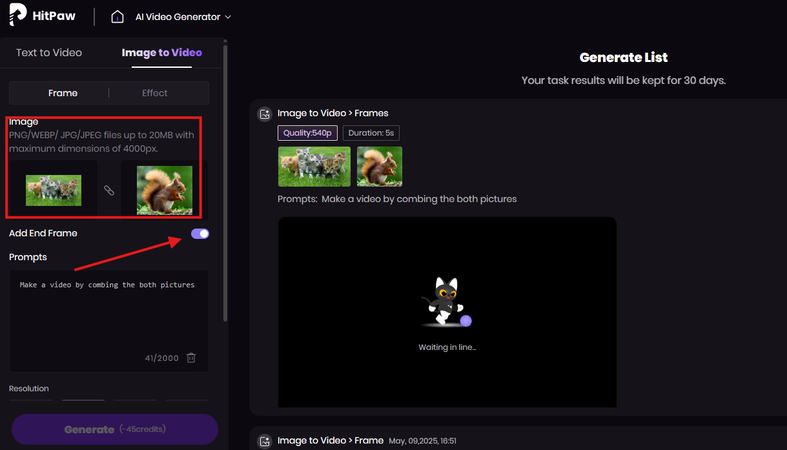Click the kittens start frame thumbnail

click(x=54, y=187)
